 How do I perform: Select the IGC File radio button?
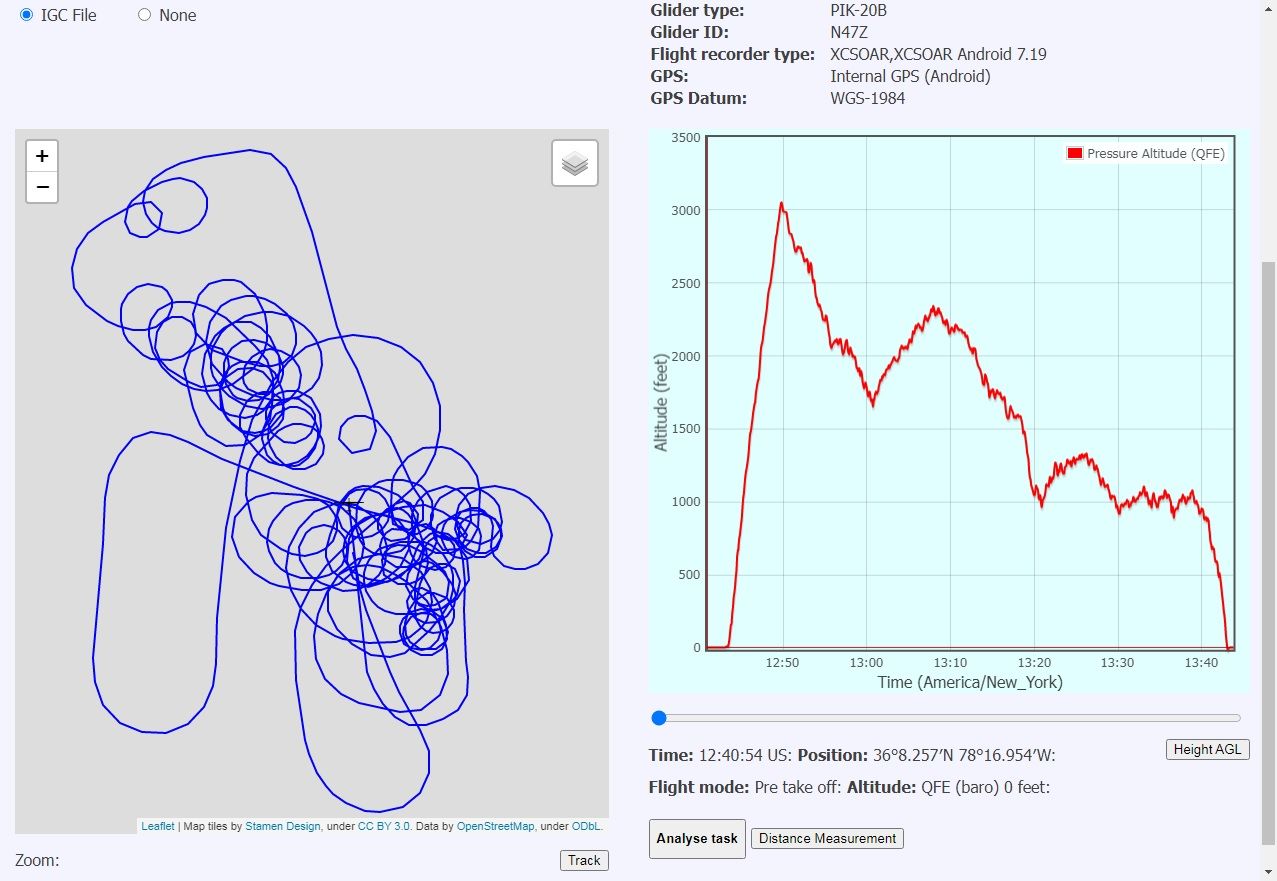coord(26,15)
